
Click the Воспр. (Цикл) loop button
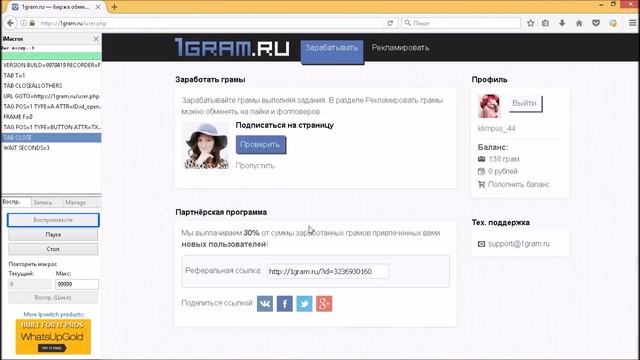click(x=53, y=298)
